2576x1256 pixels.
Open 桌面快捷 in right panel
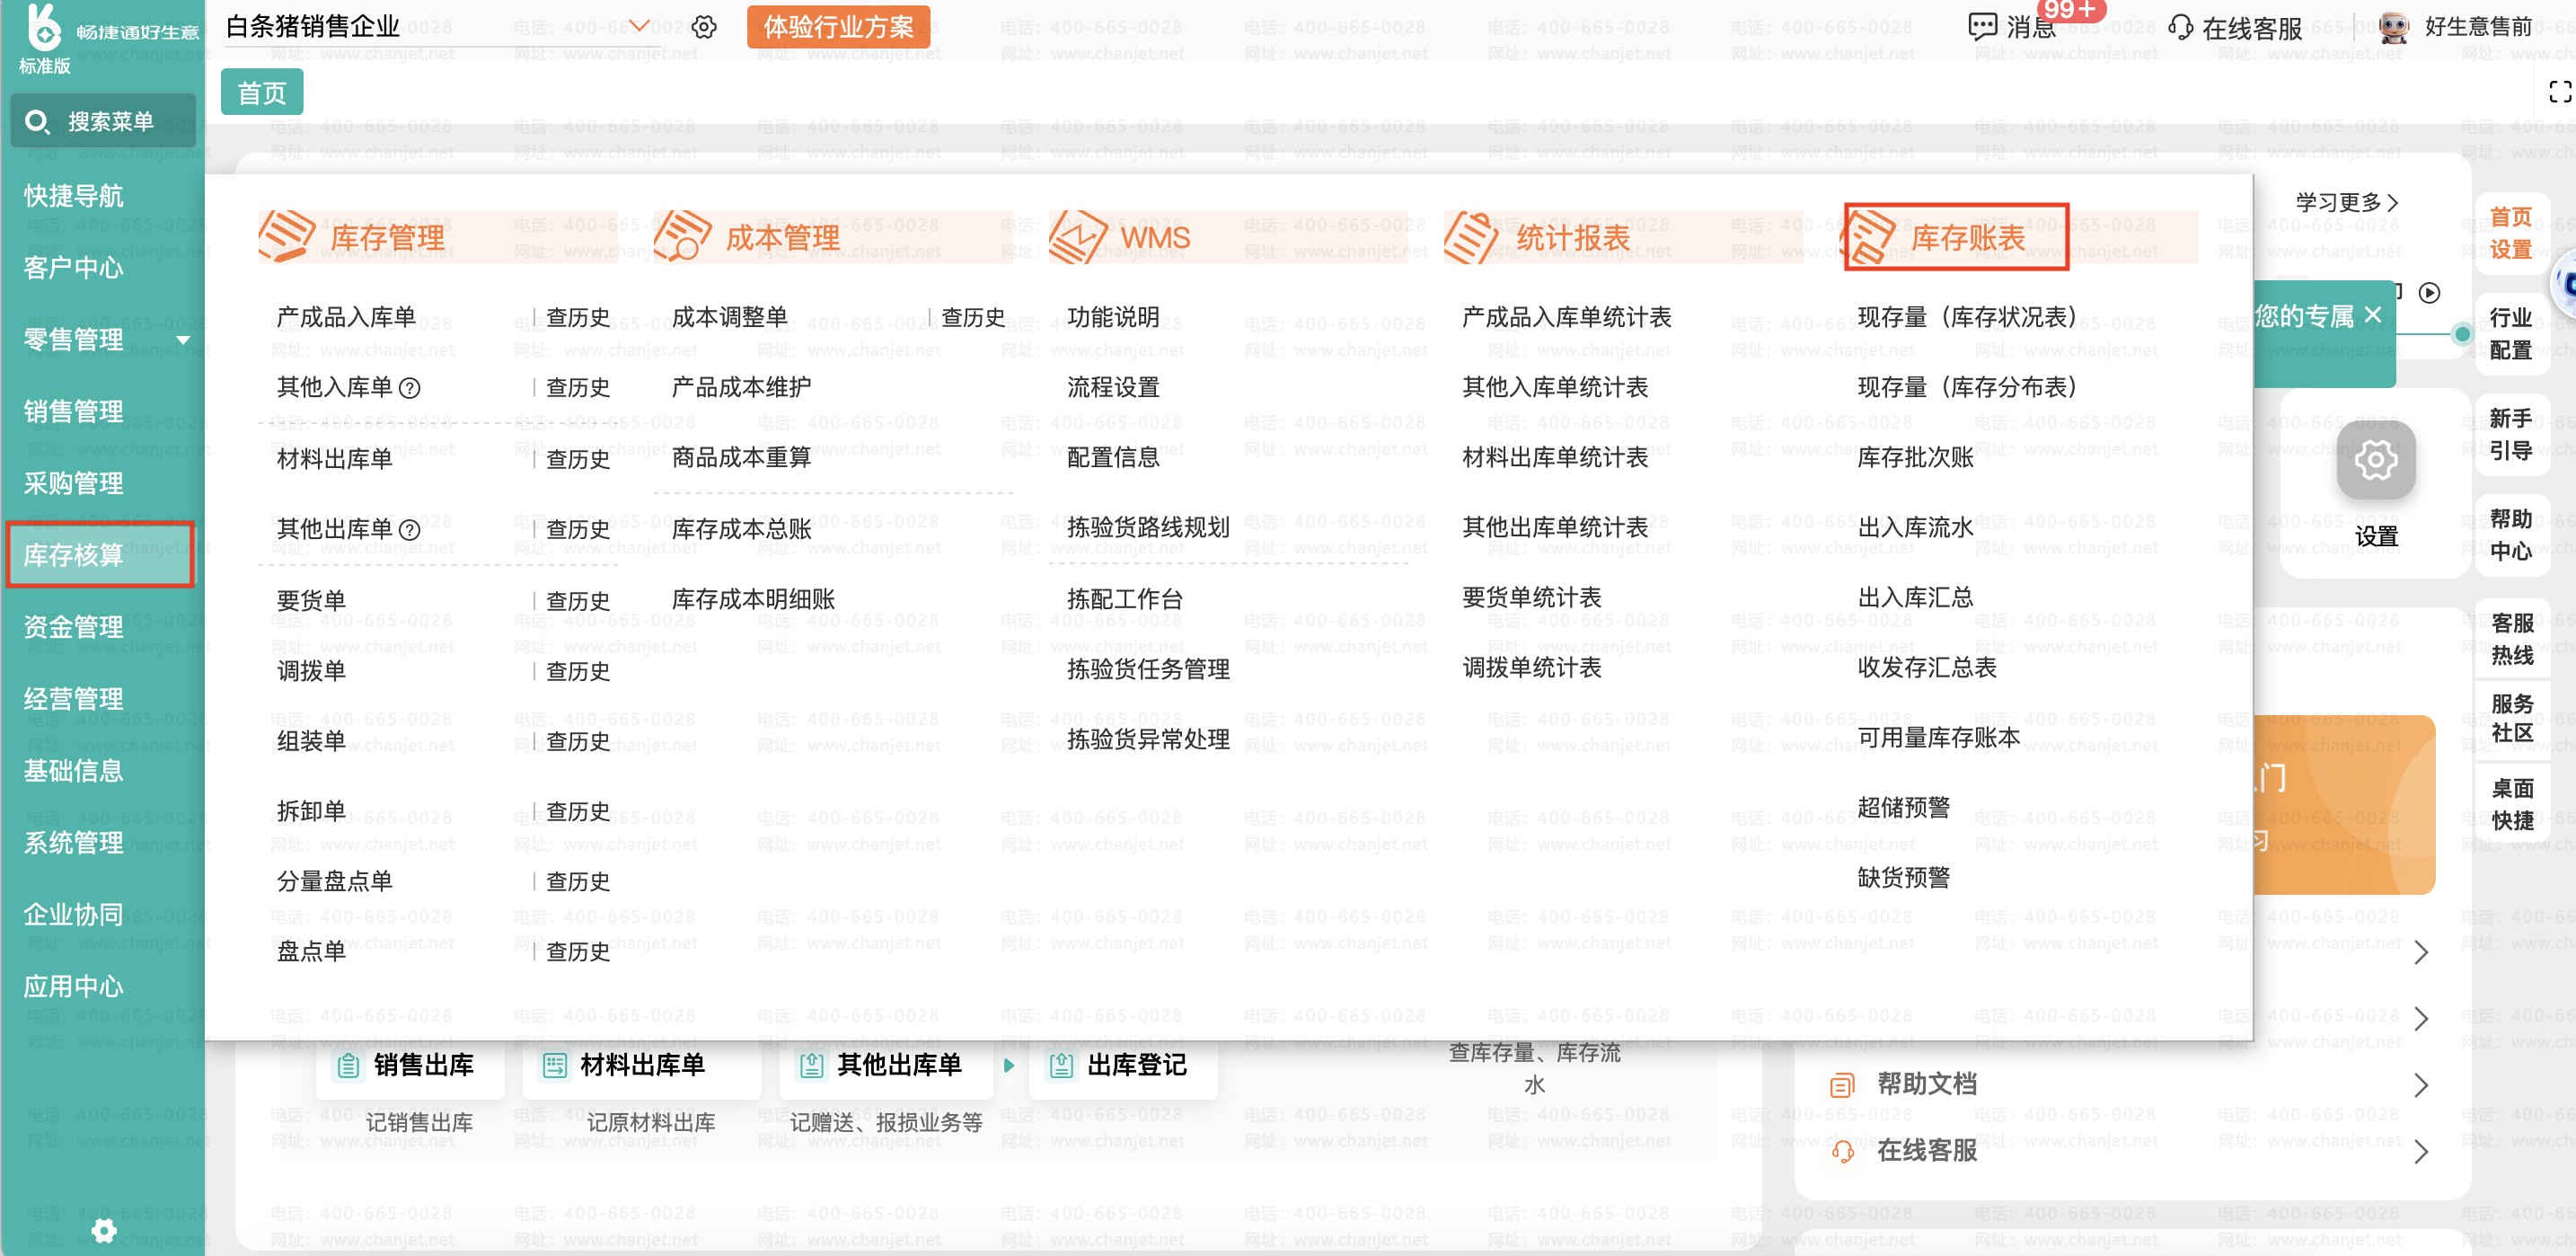2512,805
